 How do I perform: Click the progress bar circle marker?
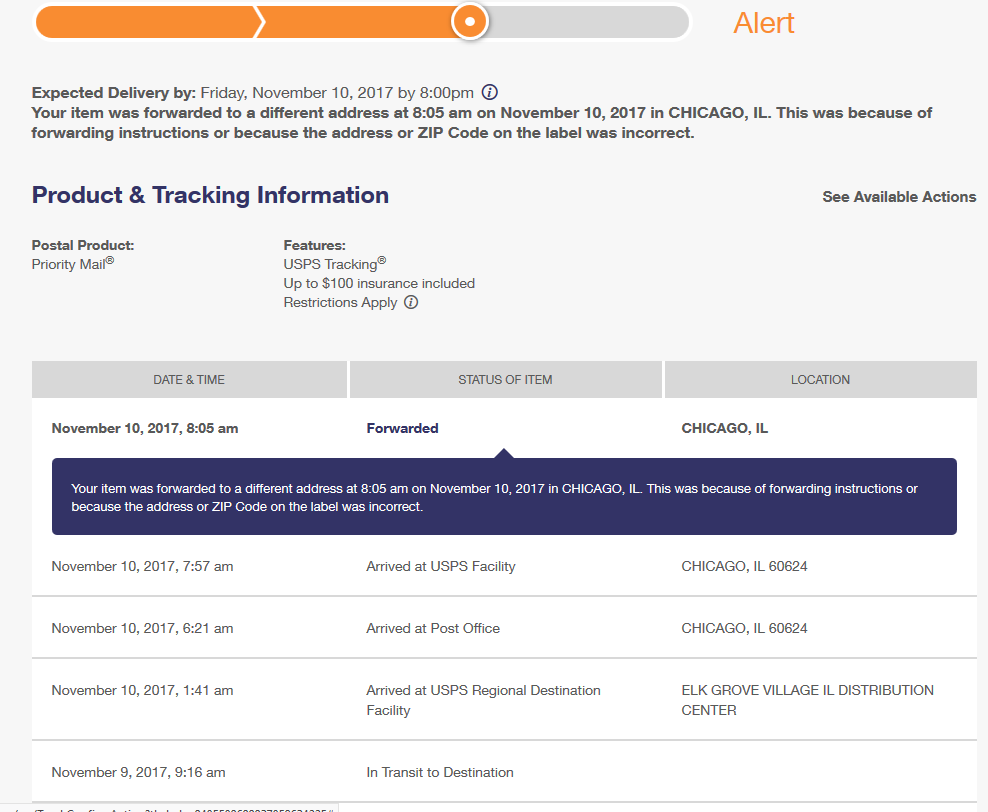(469, 21)
